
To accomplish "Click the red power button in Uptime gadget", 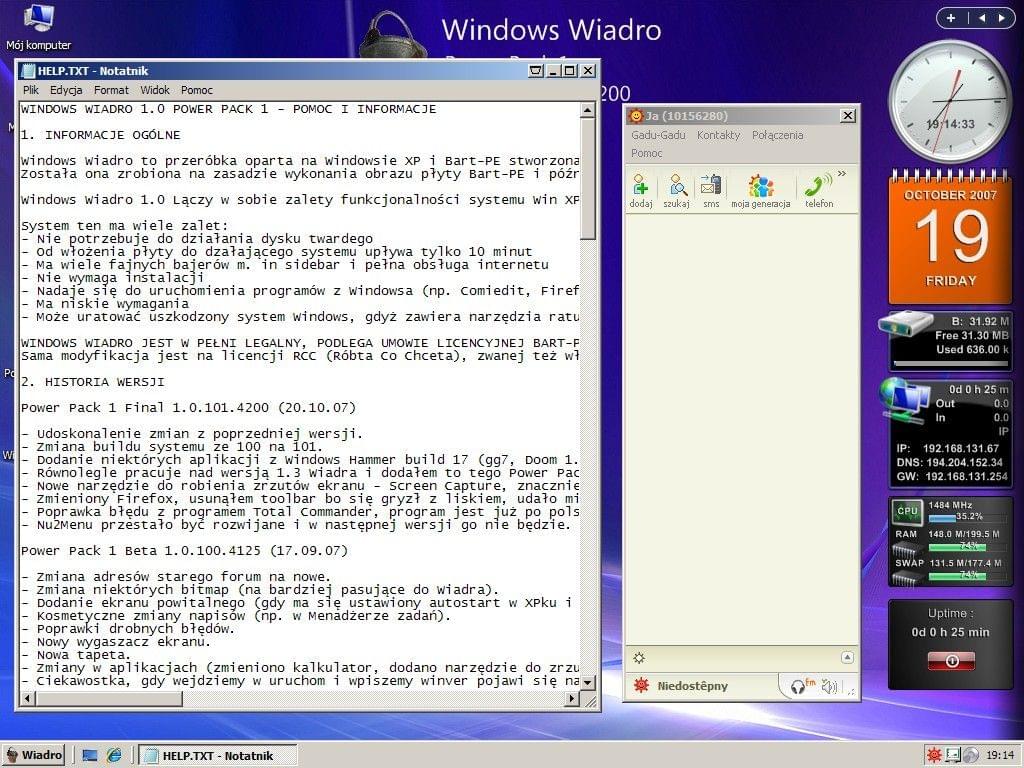I will 951,661.
